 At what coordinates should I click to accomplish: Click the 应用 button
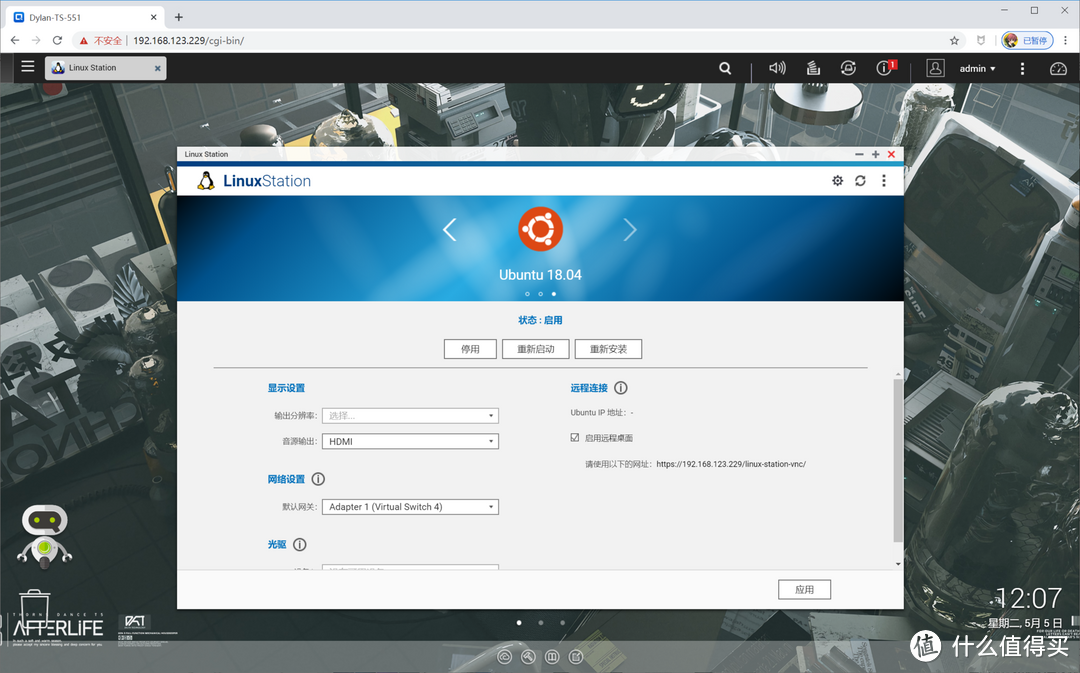click(x=804, y=590)
